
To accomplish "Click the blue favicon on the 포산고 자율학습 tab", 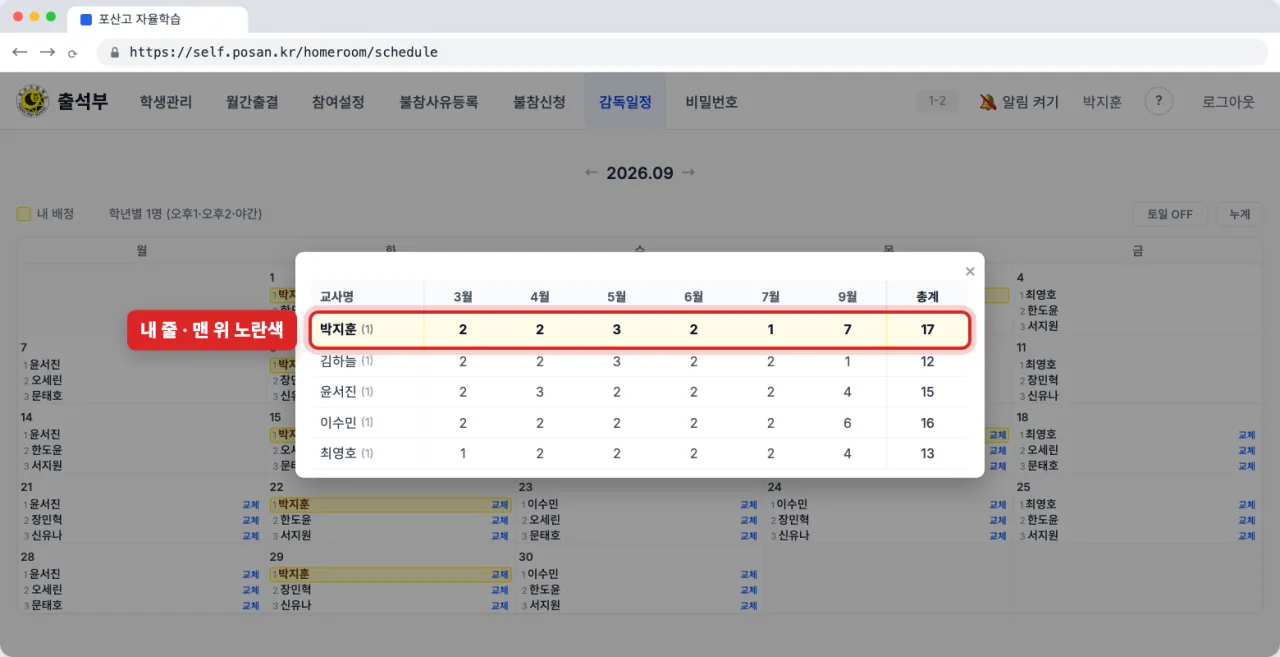I will point(85,19).
